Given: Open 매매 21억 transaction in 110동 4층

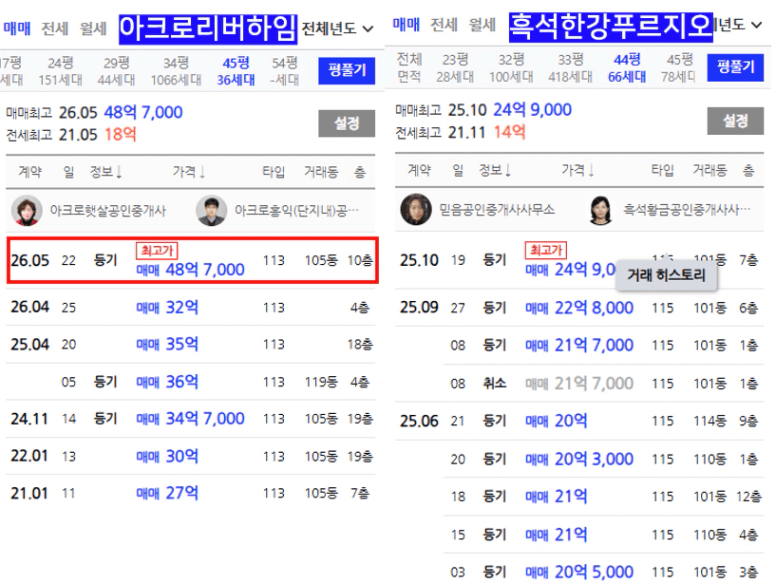Looking at the screenshot, I should coord(556,534).
